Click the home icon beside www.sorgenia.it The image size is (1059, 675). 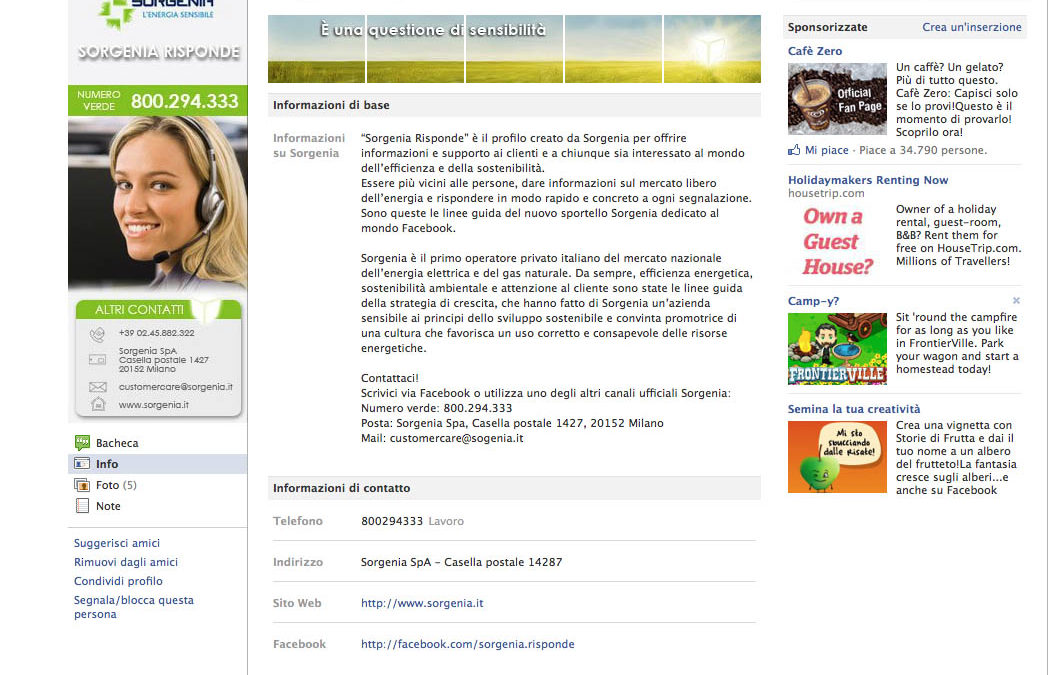tap(98, 405)
